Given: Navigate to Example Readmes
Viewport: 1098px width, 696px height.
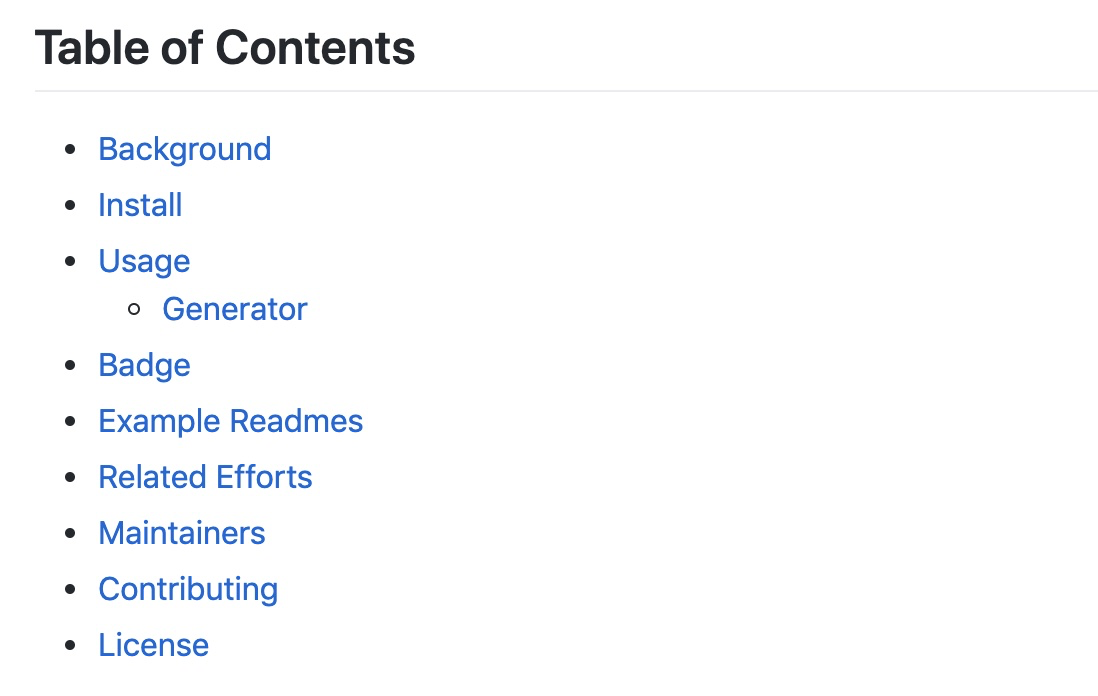Looking at the screenshot, I should tap(230, 421).
